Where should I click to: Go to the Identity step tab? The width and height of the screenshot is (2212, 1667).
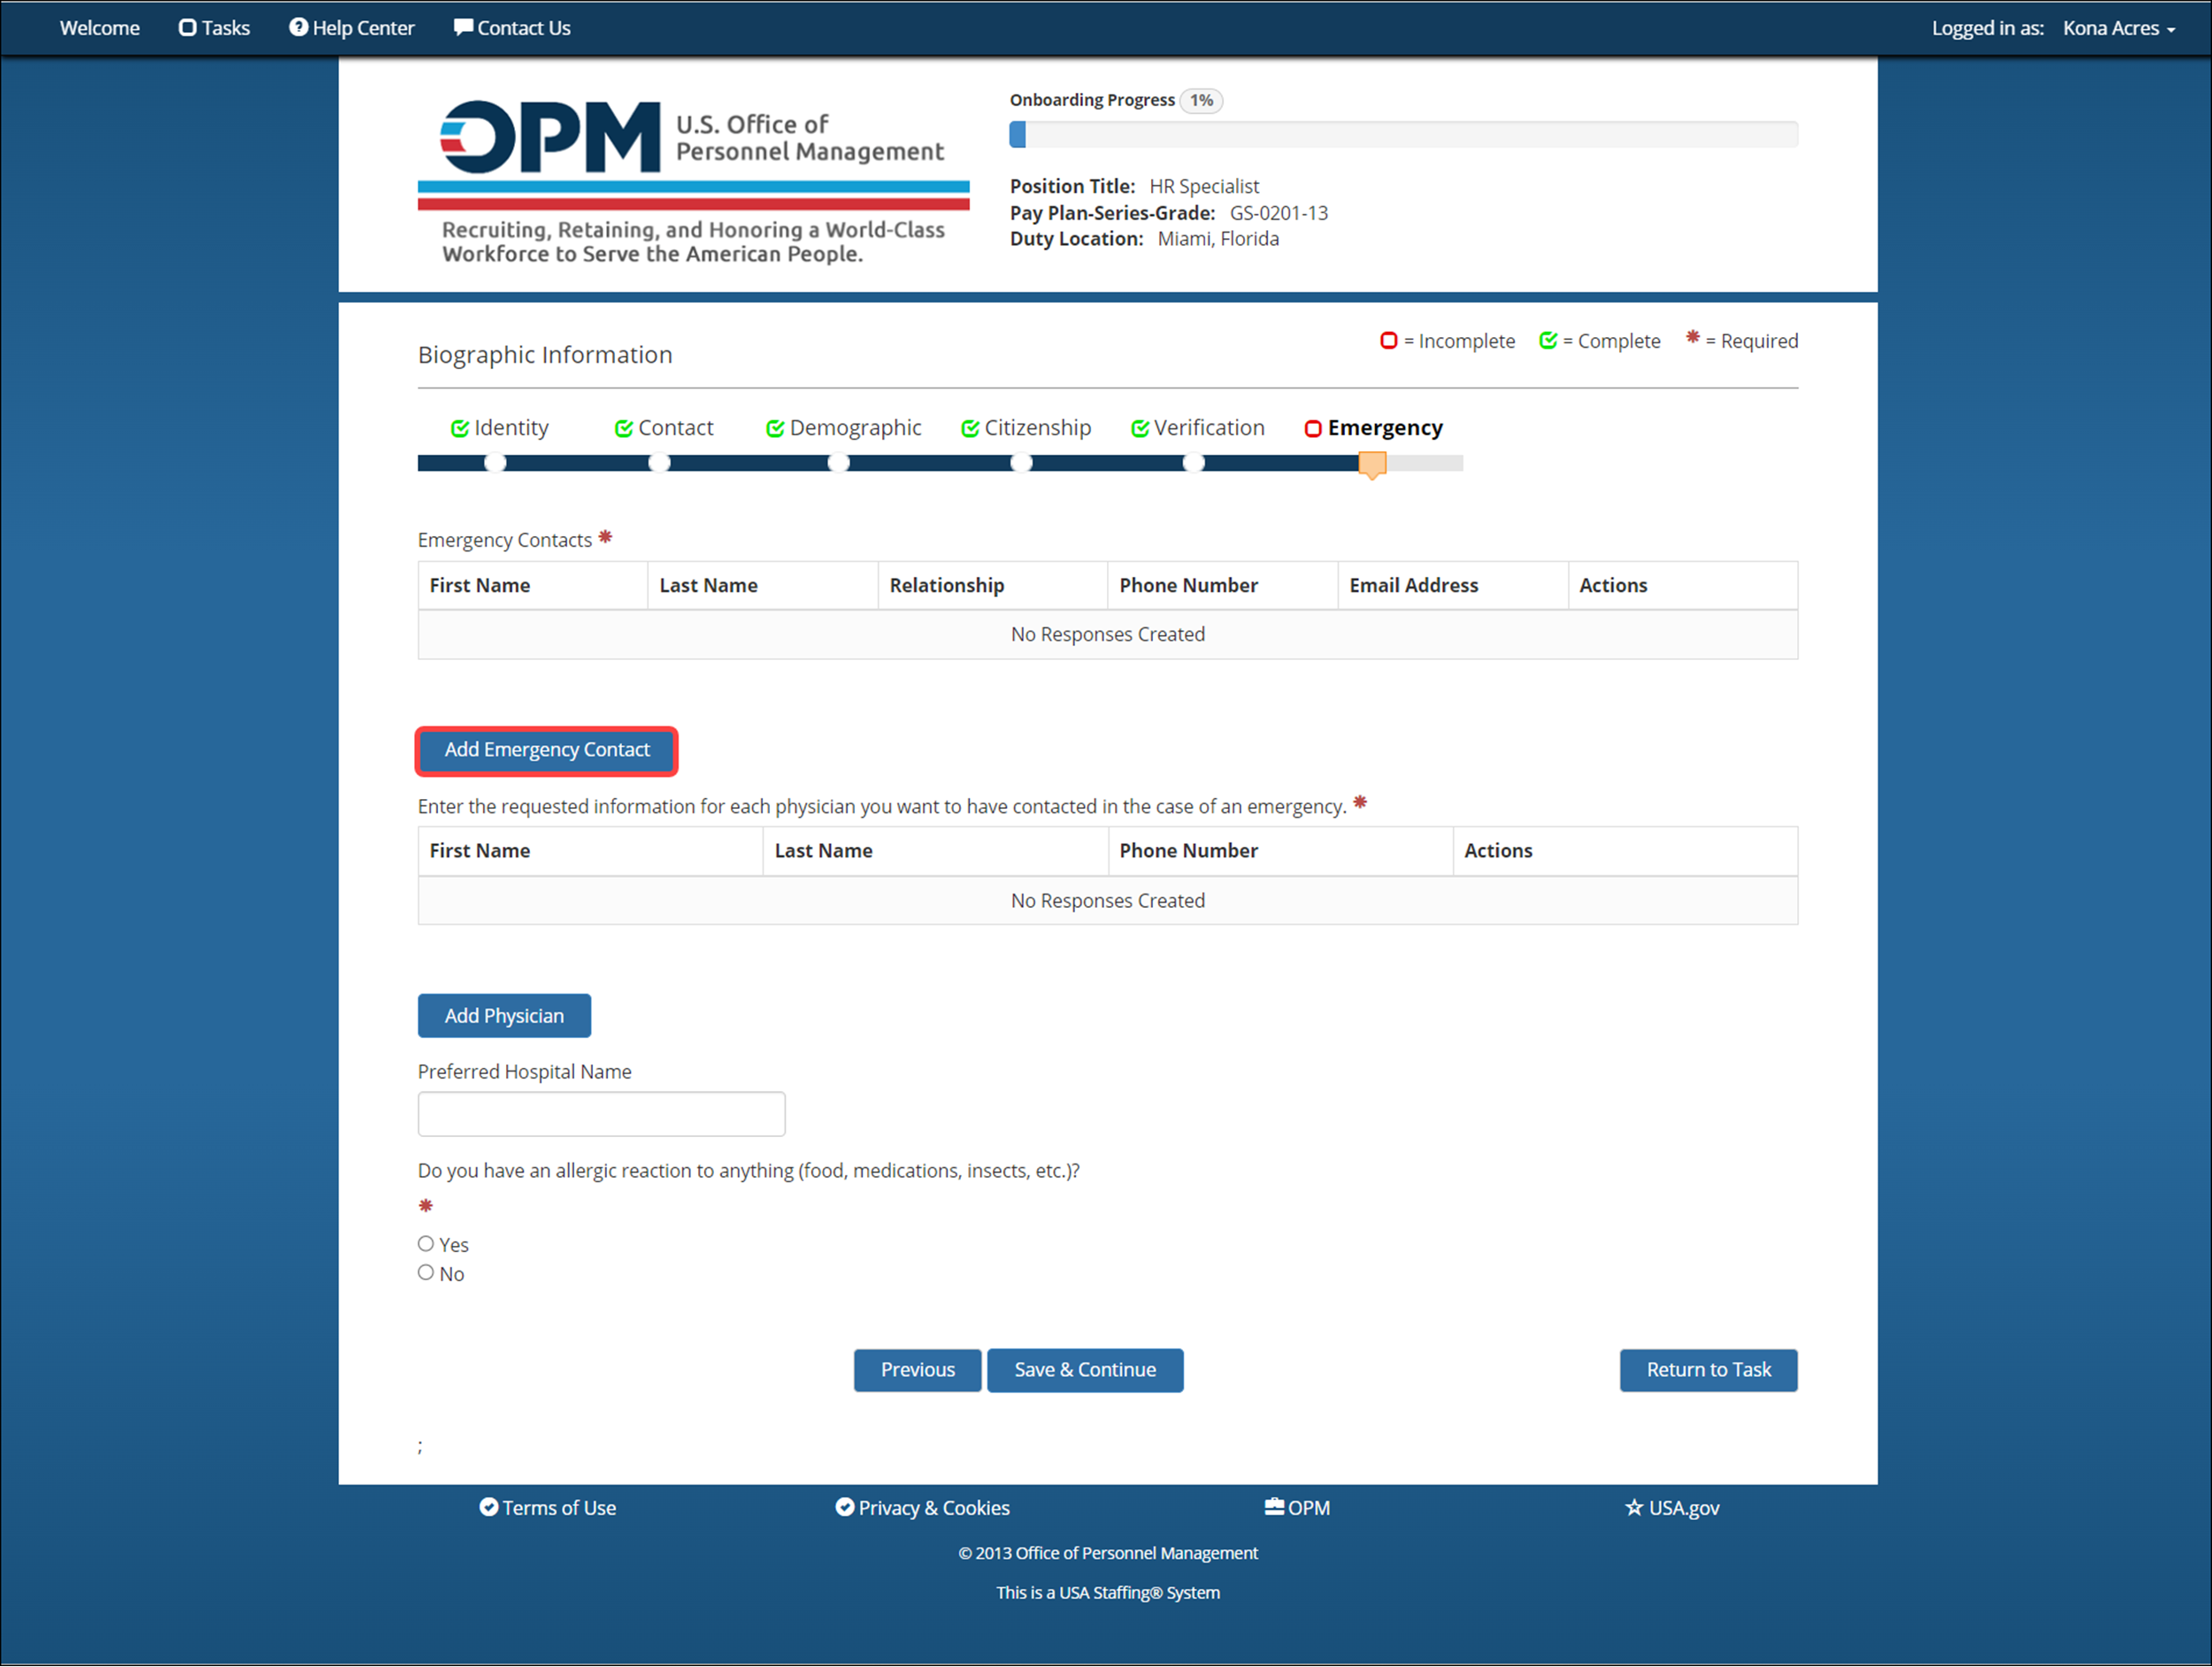click(500, 428)
